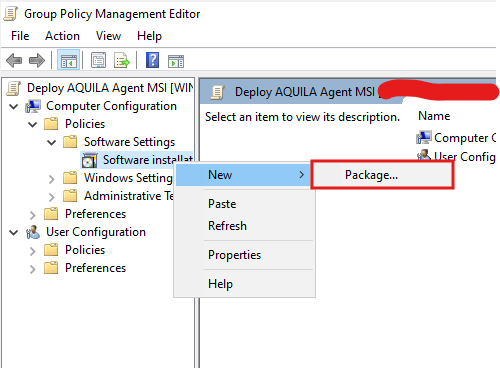Click User Configuration entry text in right pane

pos(465,157)
